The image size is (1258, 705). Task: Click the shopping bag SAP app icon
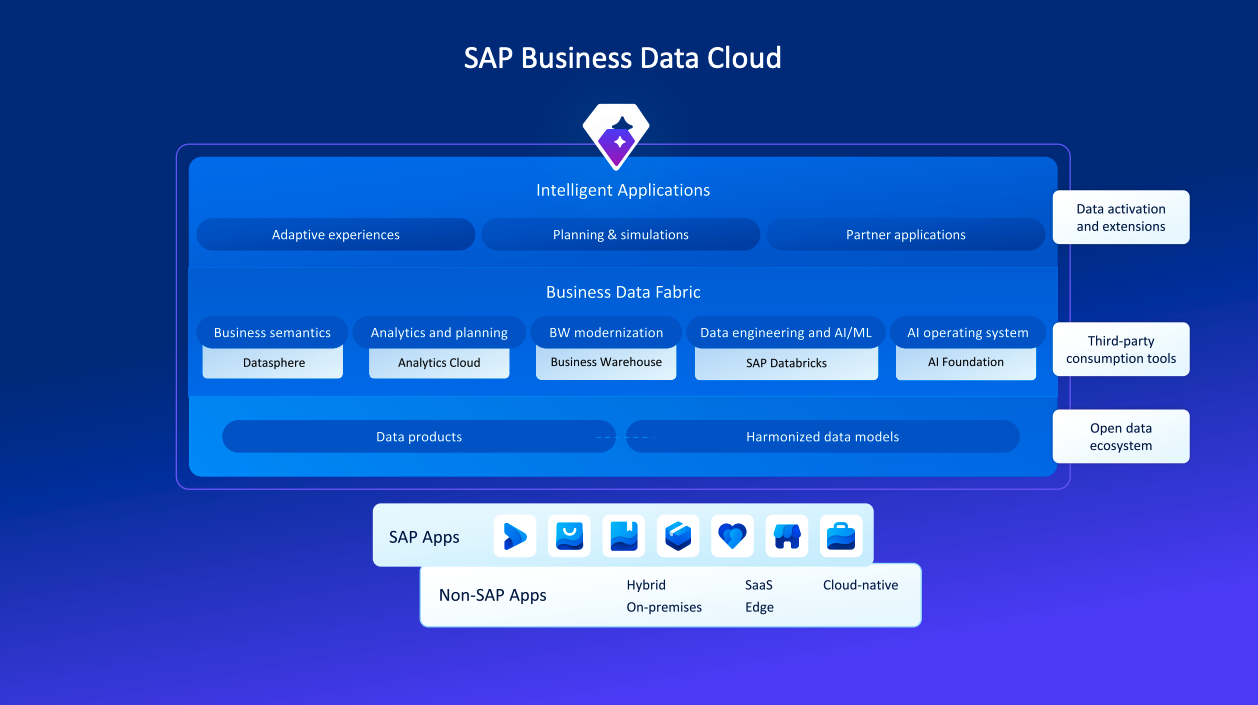point(570,536)
